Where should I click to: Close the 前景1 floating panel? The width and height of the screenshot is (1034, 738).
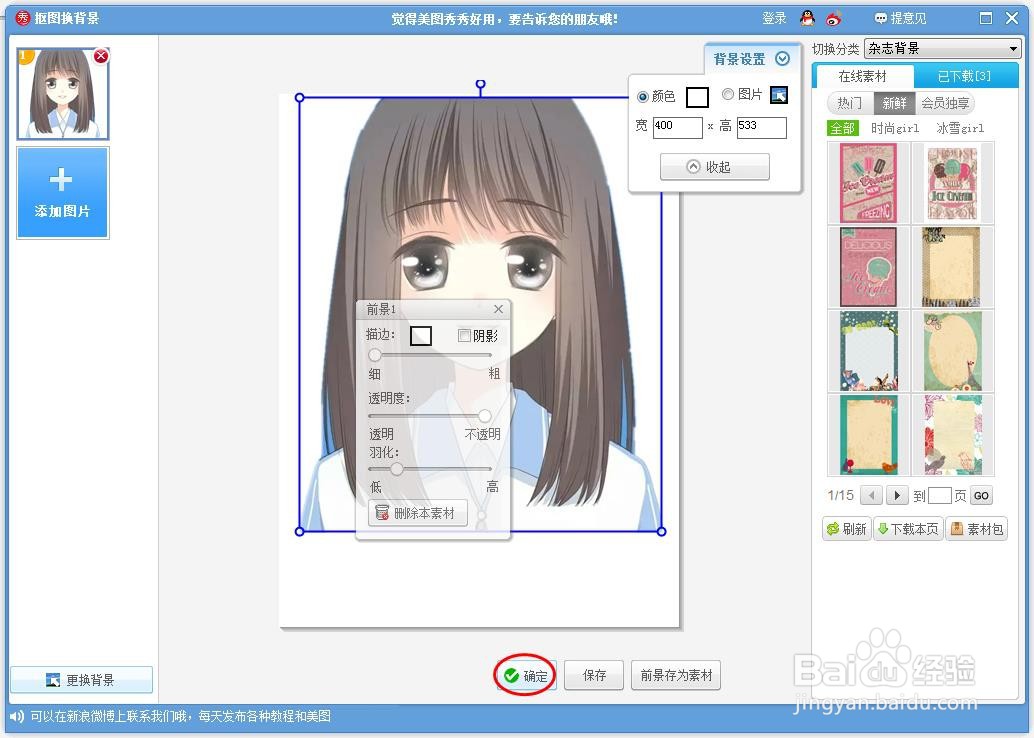click(499, 309)
